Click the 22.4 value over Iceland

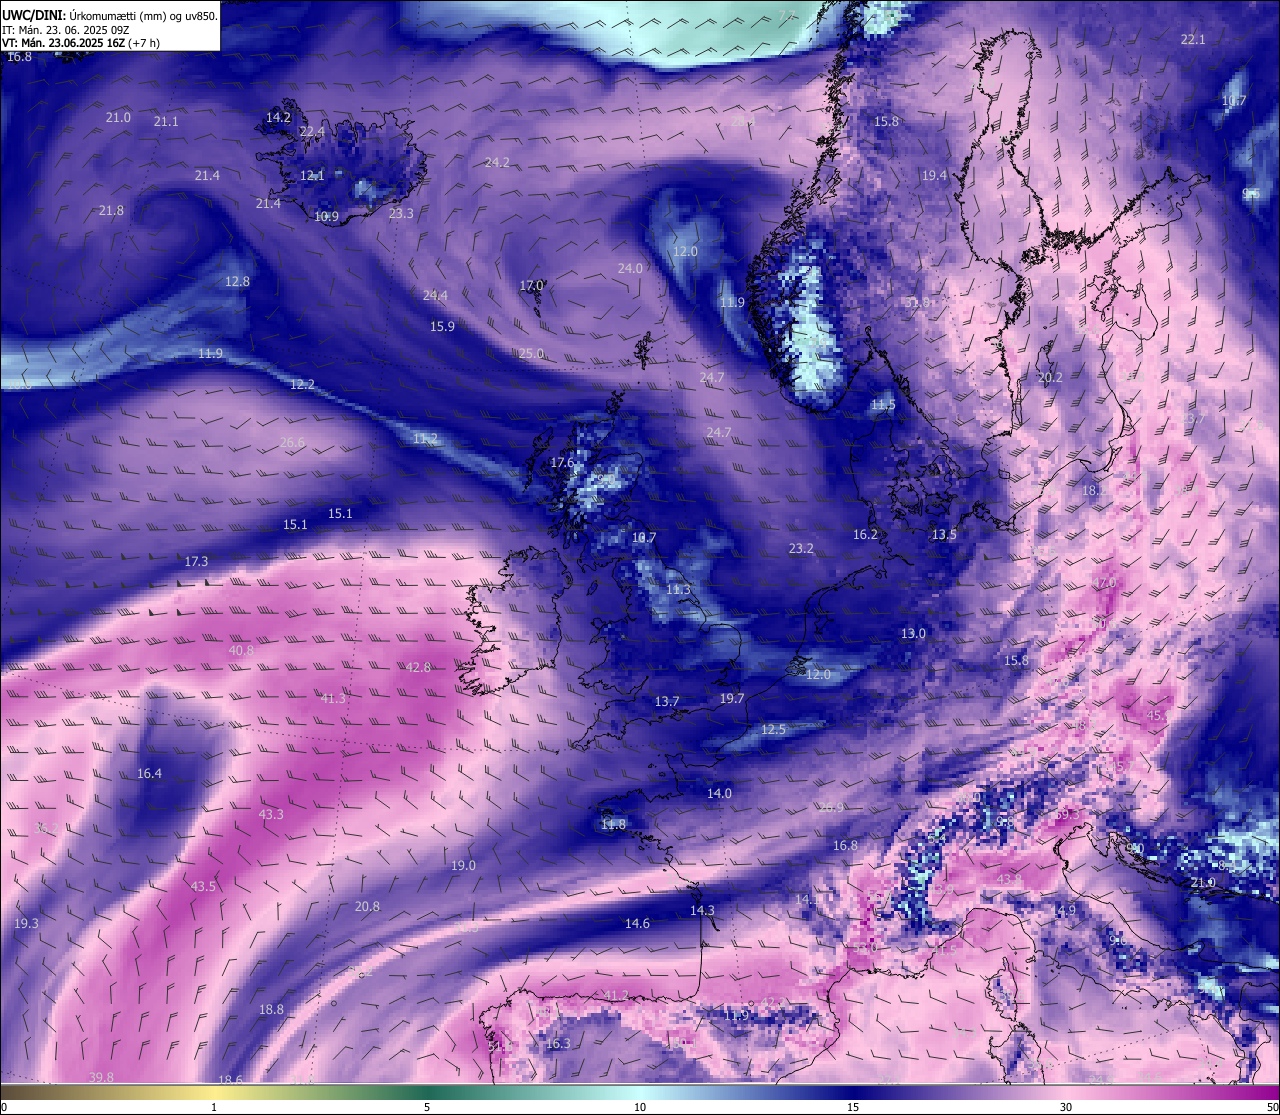(x=312, y=131)
